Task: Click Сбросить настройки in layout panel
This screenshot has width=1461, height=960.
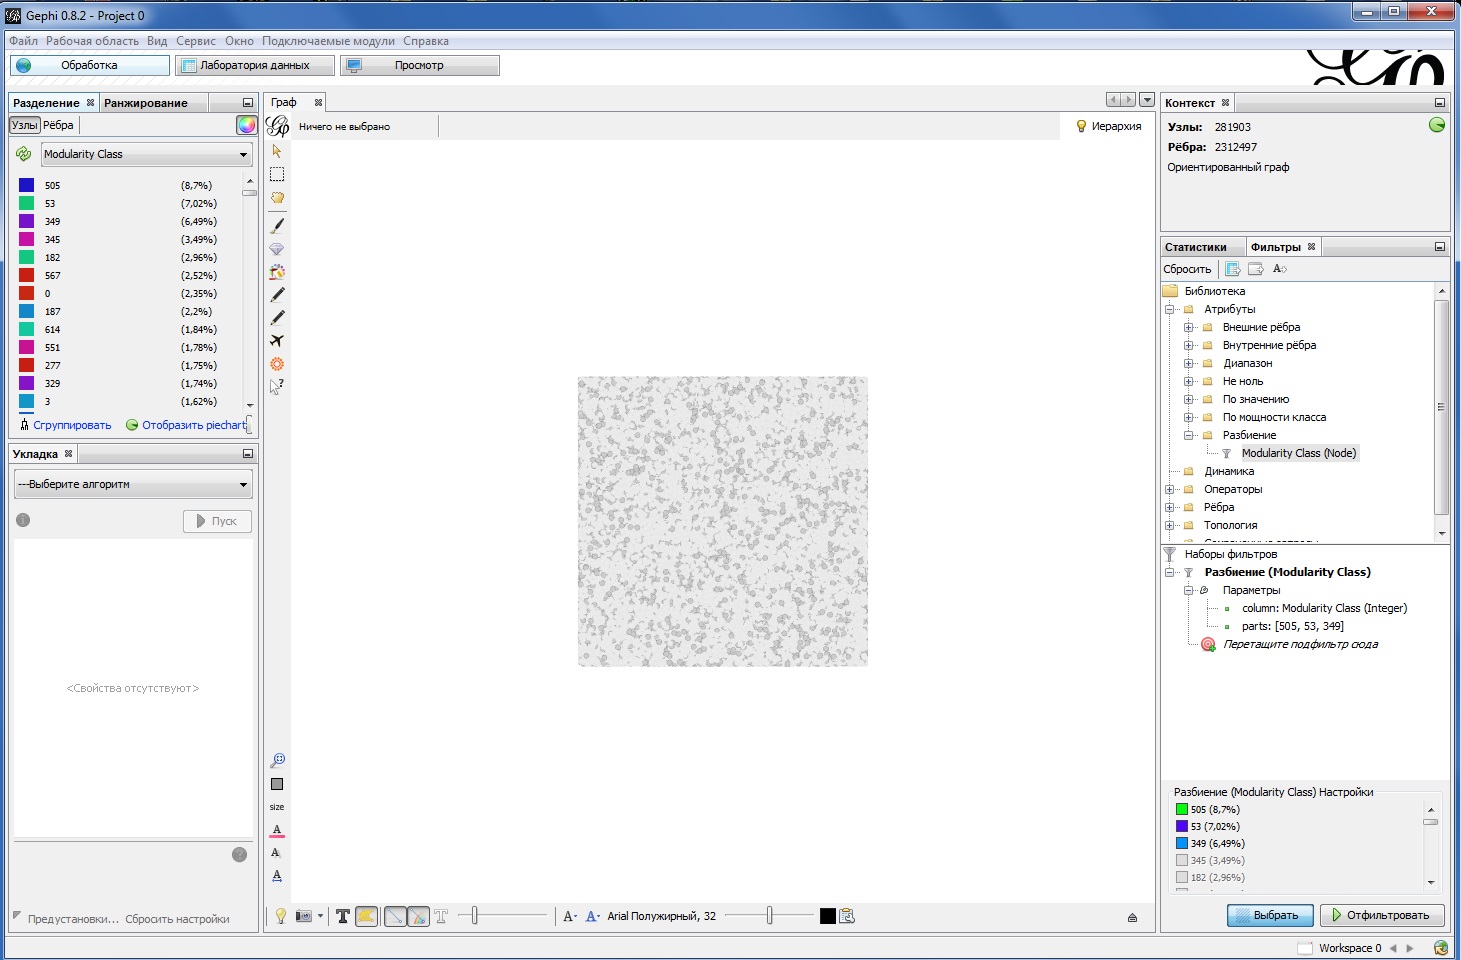Action: click(177, 919)
